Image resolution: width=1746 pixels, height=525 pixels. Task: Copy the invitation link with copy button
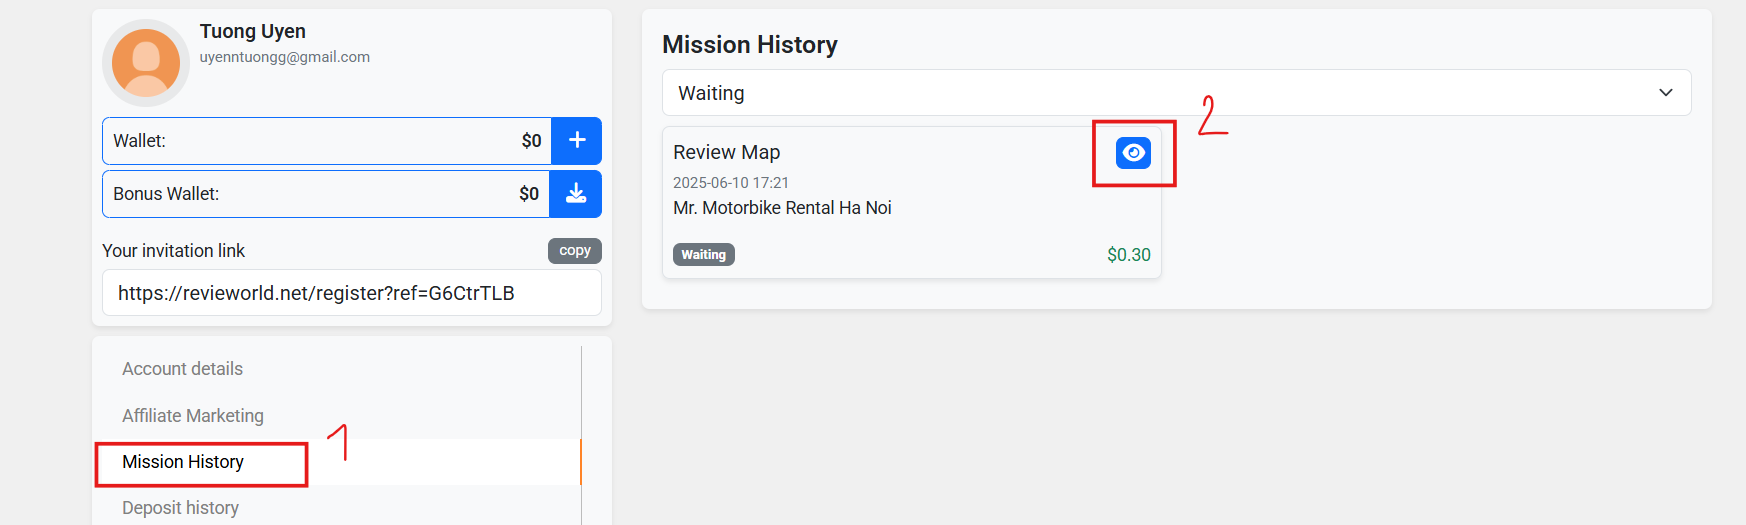point(575,251)
